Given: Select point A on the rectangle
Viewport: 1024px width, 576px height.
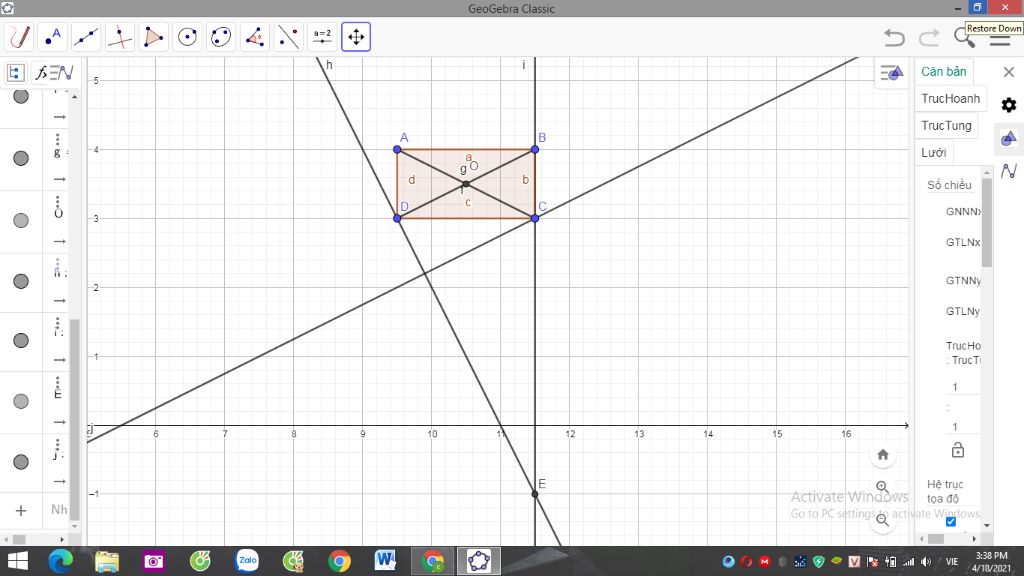Looking at the screenshot, I should 397,150.
